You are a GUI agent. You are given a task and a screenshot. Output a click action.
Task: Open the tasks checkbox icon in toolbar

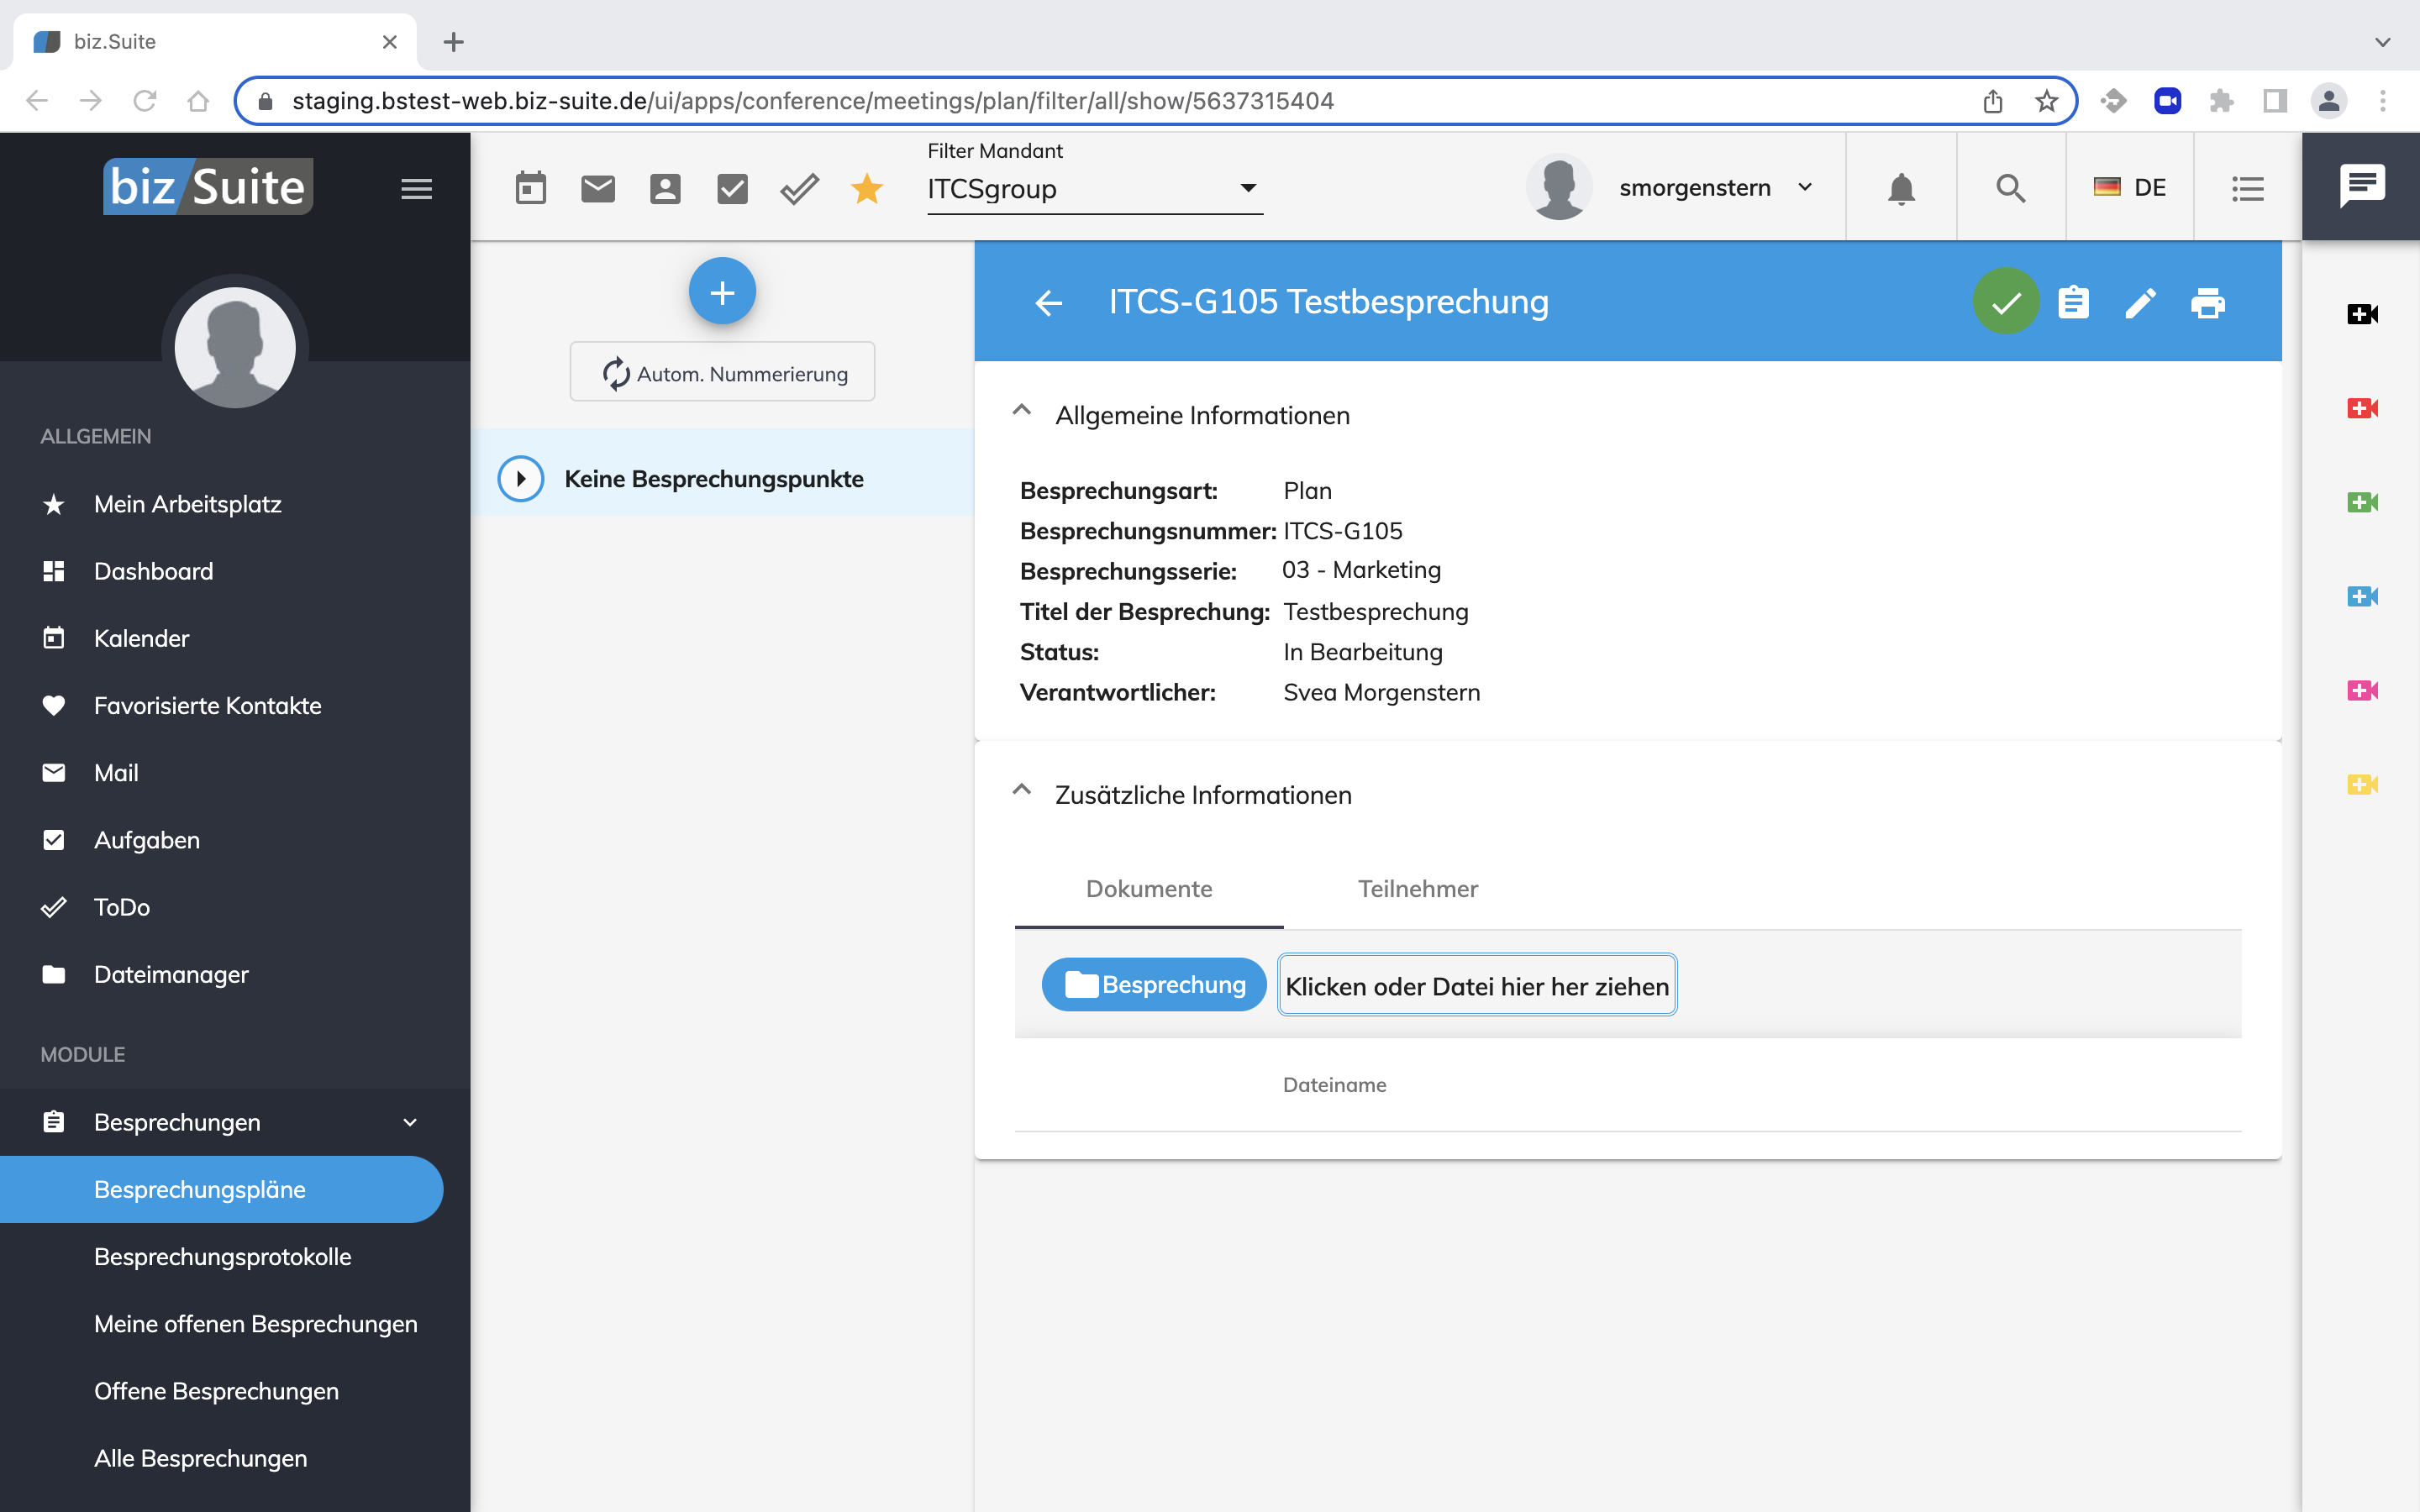point(732,188)
